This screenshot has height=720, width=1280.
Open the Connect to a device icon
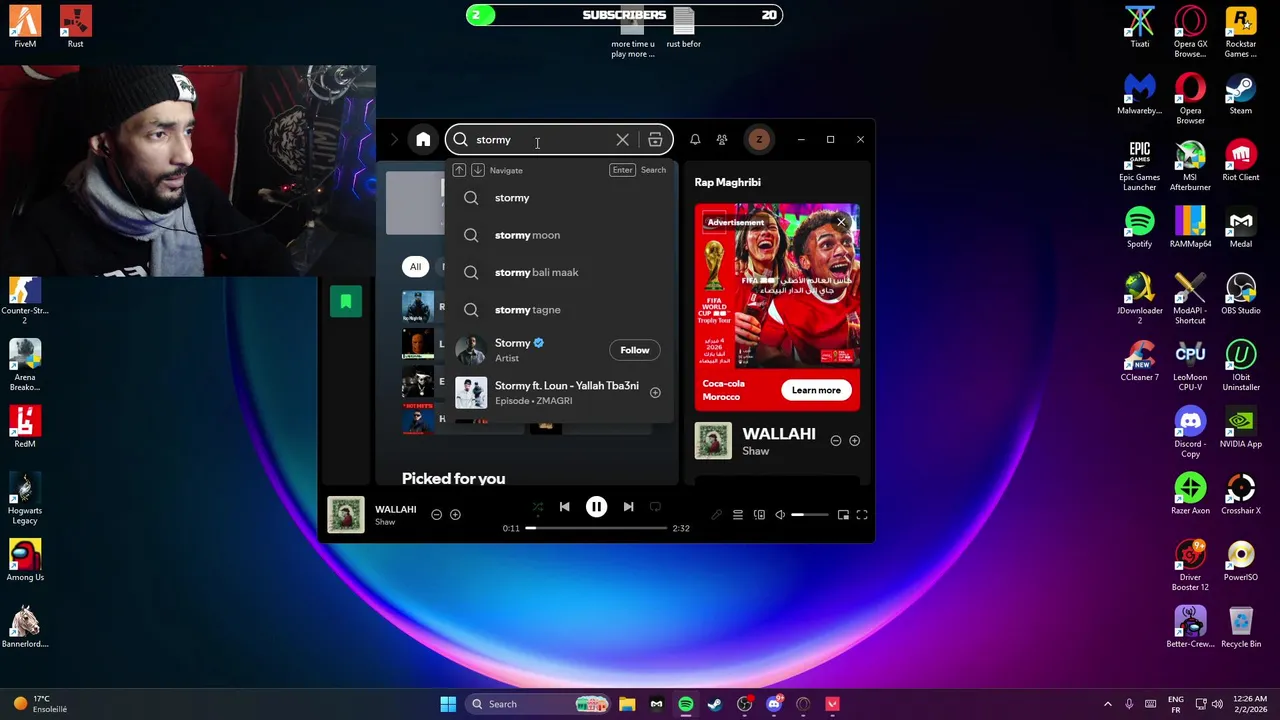point(759,515)
